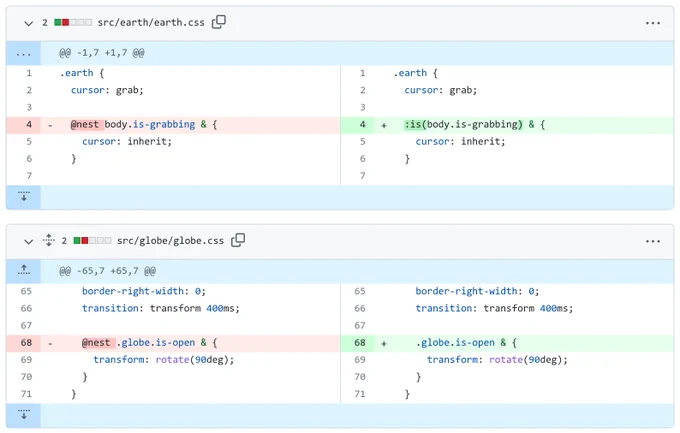Click 'cursor: inherit;' on the right side

pos(460,141)
